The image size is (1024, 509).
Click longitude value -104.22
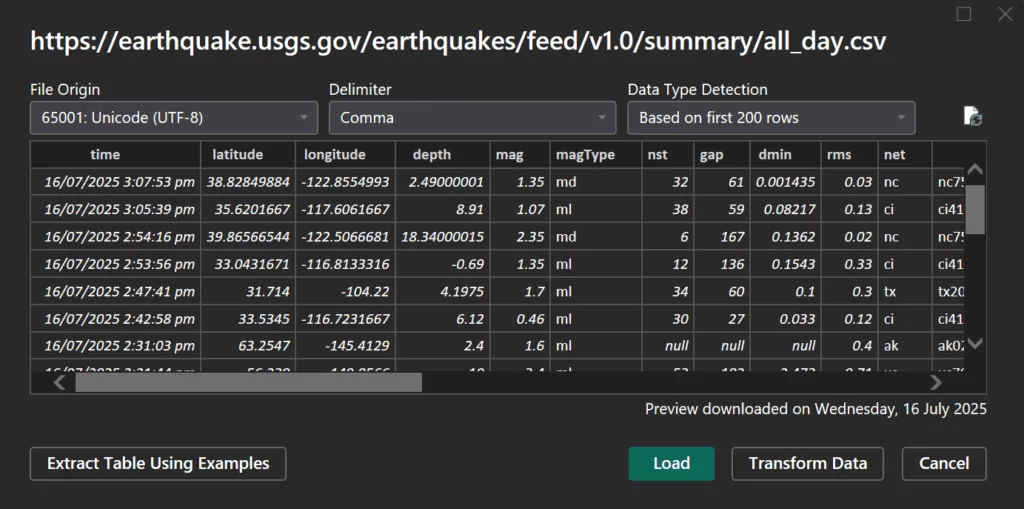[x=345, y=291]
